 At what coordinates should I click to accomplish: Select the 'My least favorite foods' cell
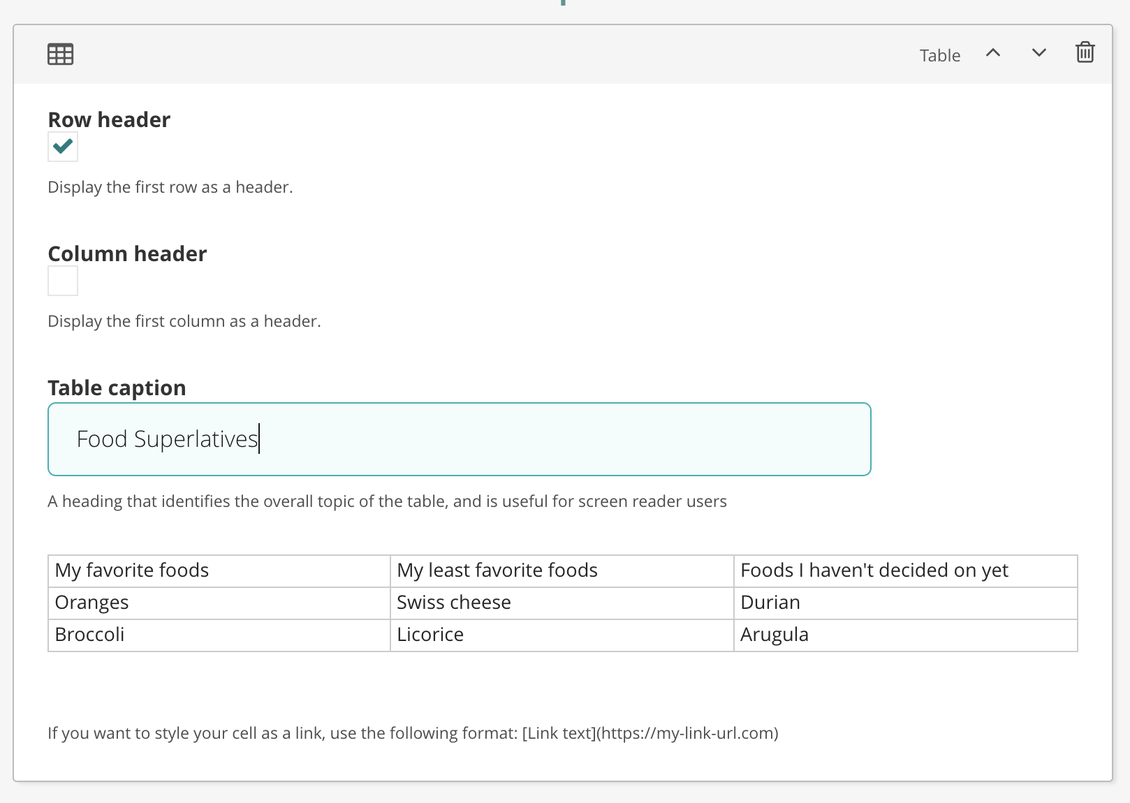[562, 571]
